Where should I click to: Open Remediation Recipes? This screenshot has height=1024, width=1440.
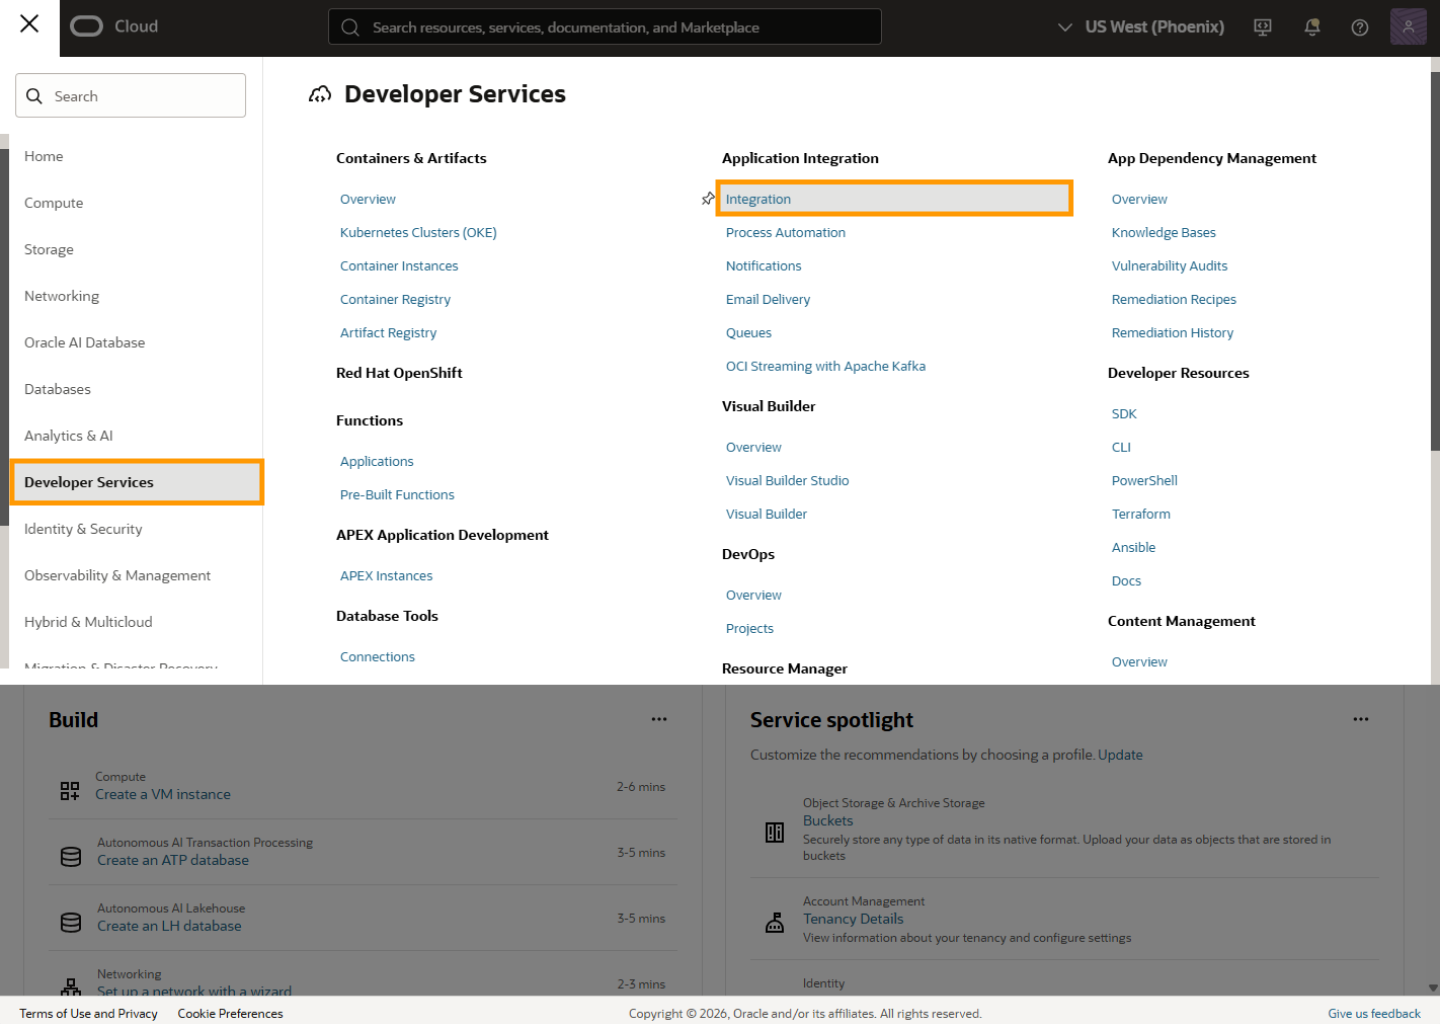point(1174,300)
